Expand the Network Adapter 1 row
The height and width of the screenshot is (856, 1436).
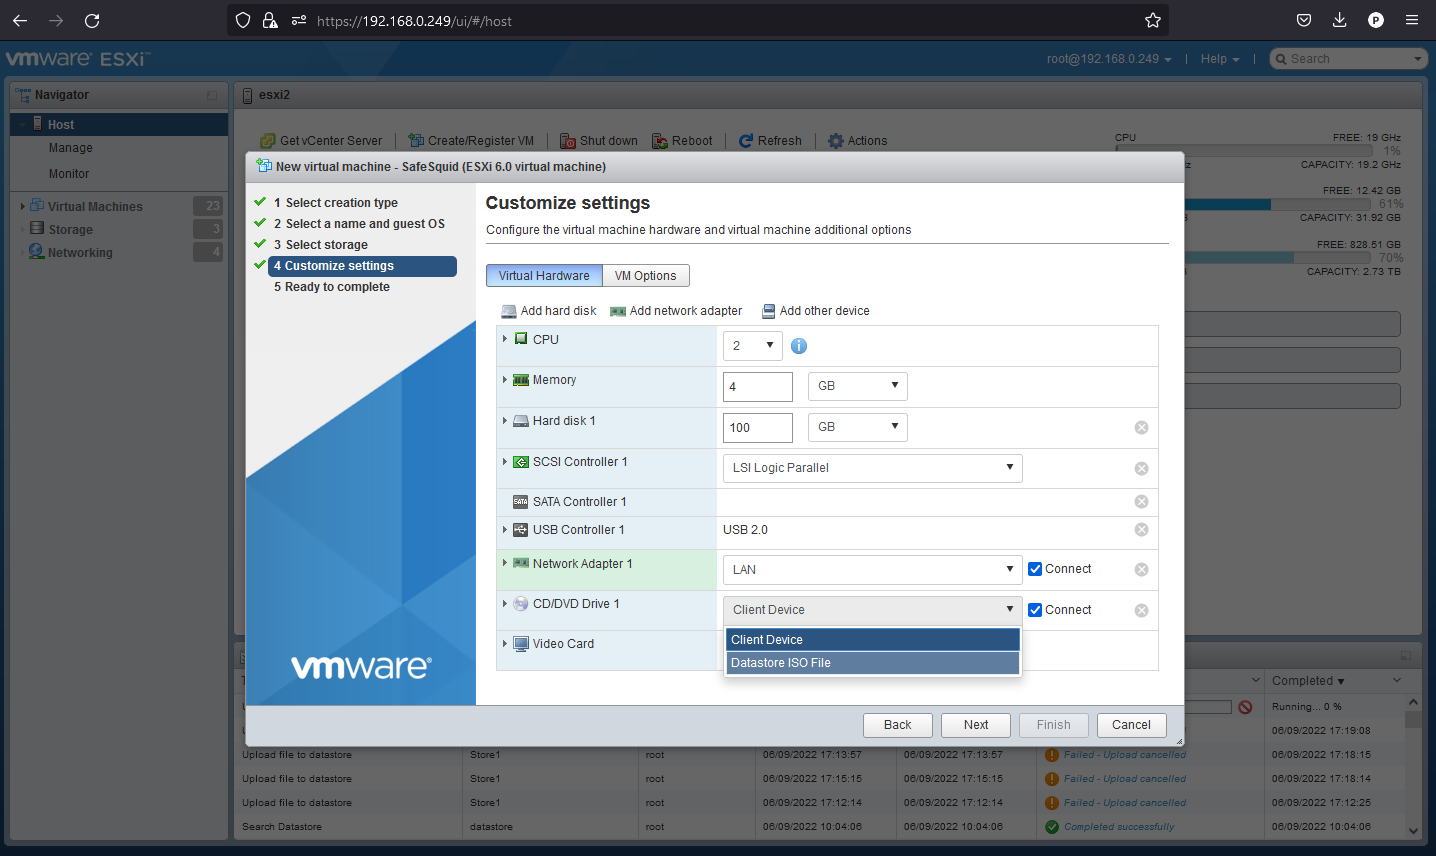pos(505,563)
